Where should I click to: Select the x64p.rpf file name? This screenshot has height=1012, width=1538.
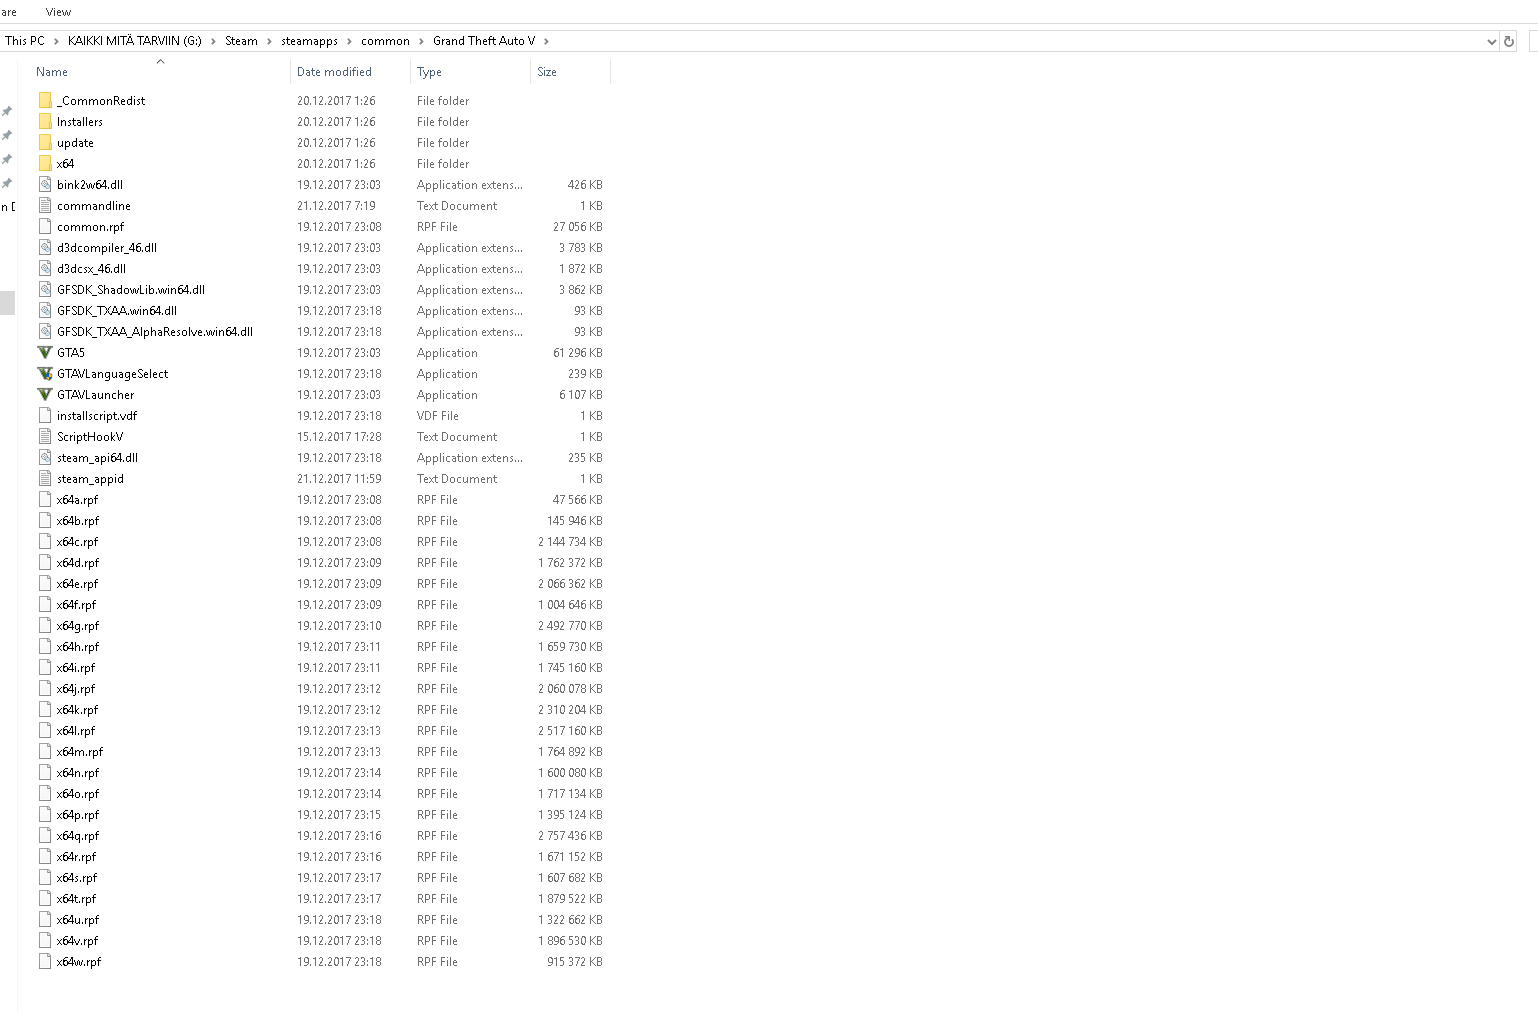click(x=78, y=815)
